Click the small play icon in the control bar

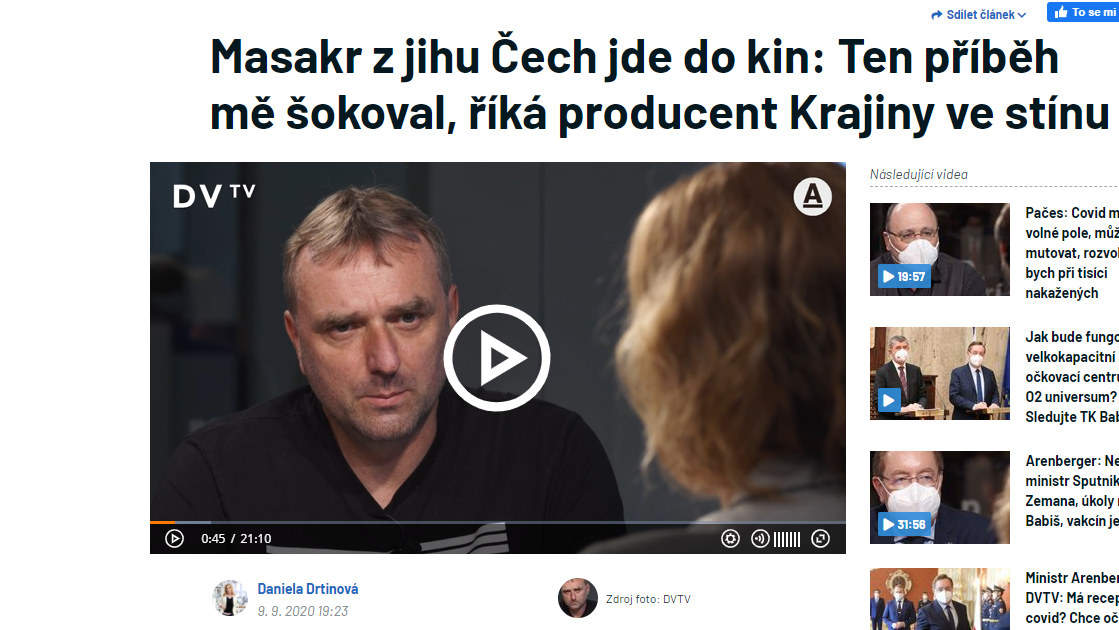click(174, 539)
